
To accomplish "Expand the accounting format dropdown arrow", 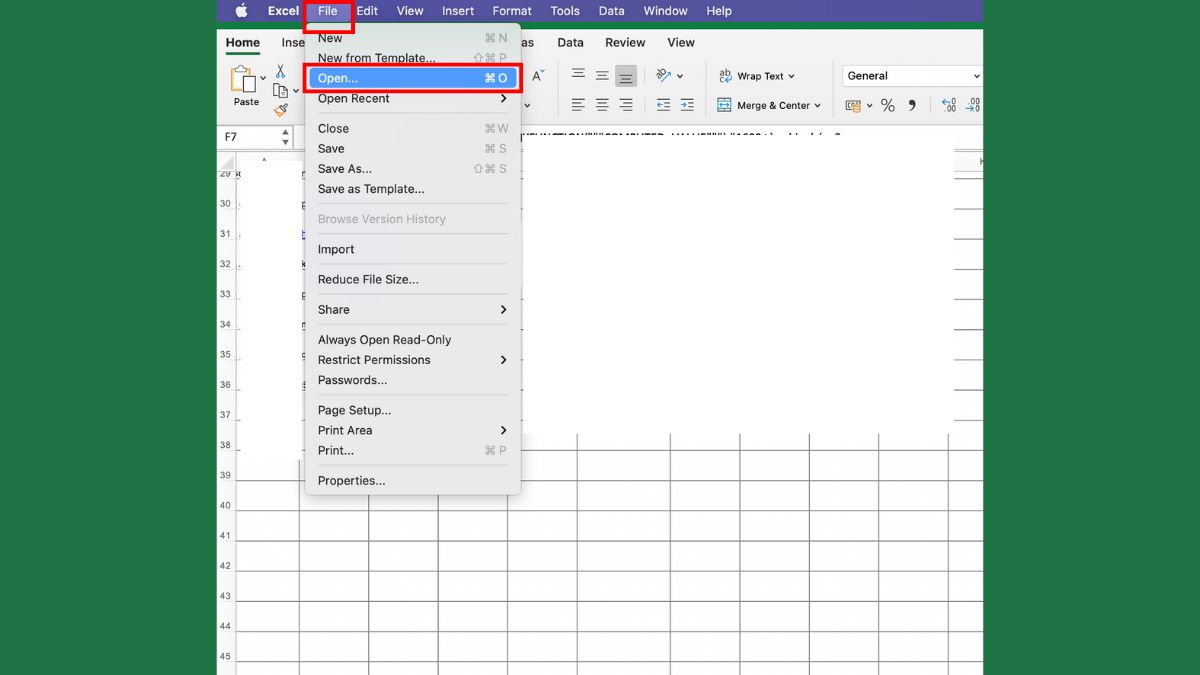I will (869, 105).
